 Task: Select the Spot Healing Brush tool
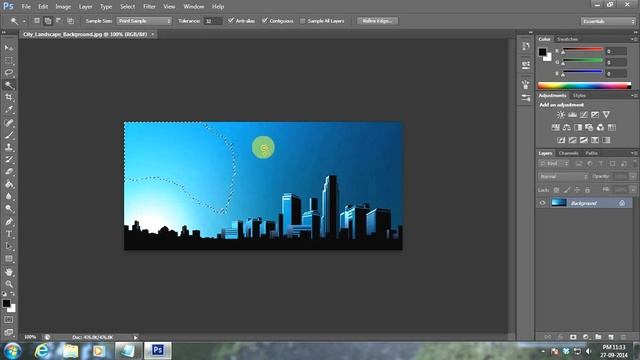tap(9, 122)
